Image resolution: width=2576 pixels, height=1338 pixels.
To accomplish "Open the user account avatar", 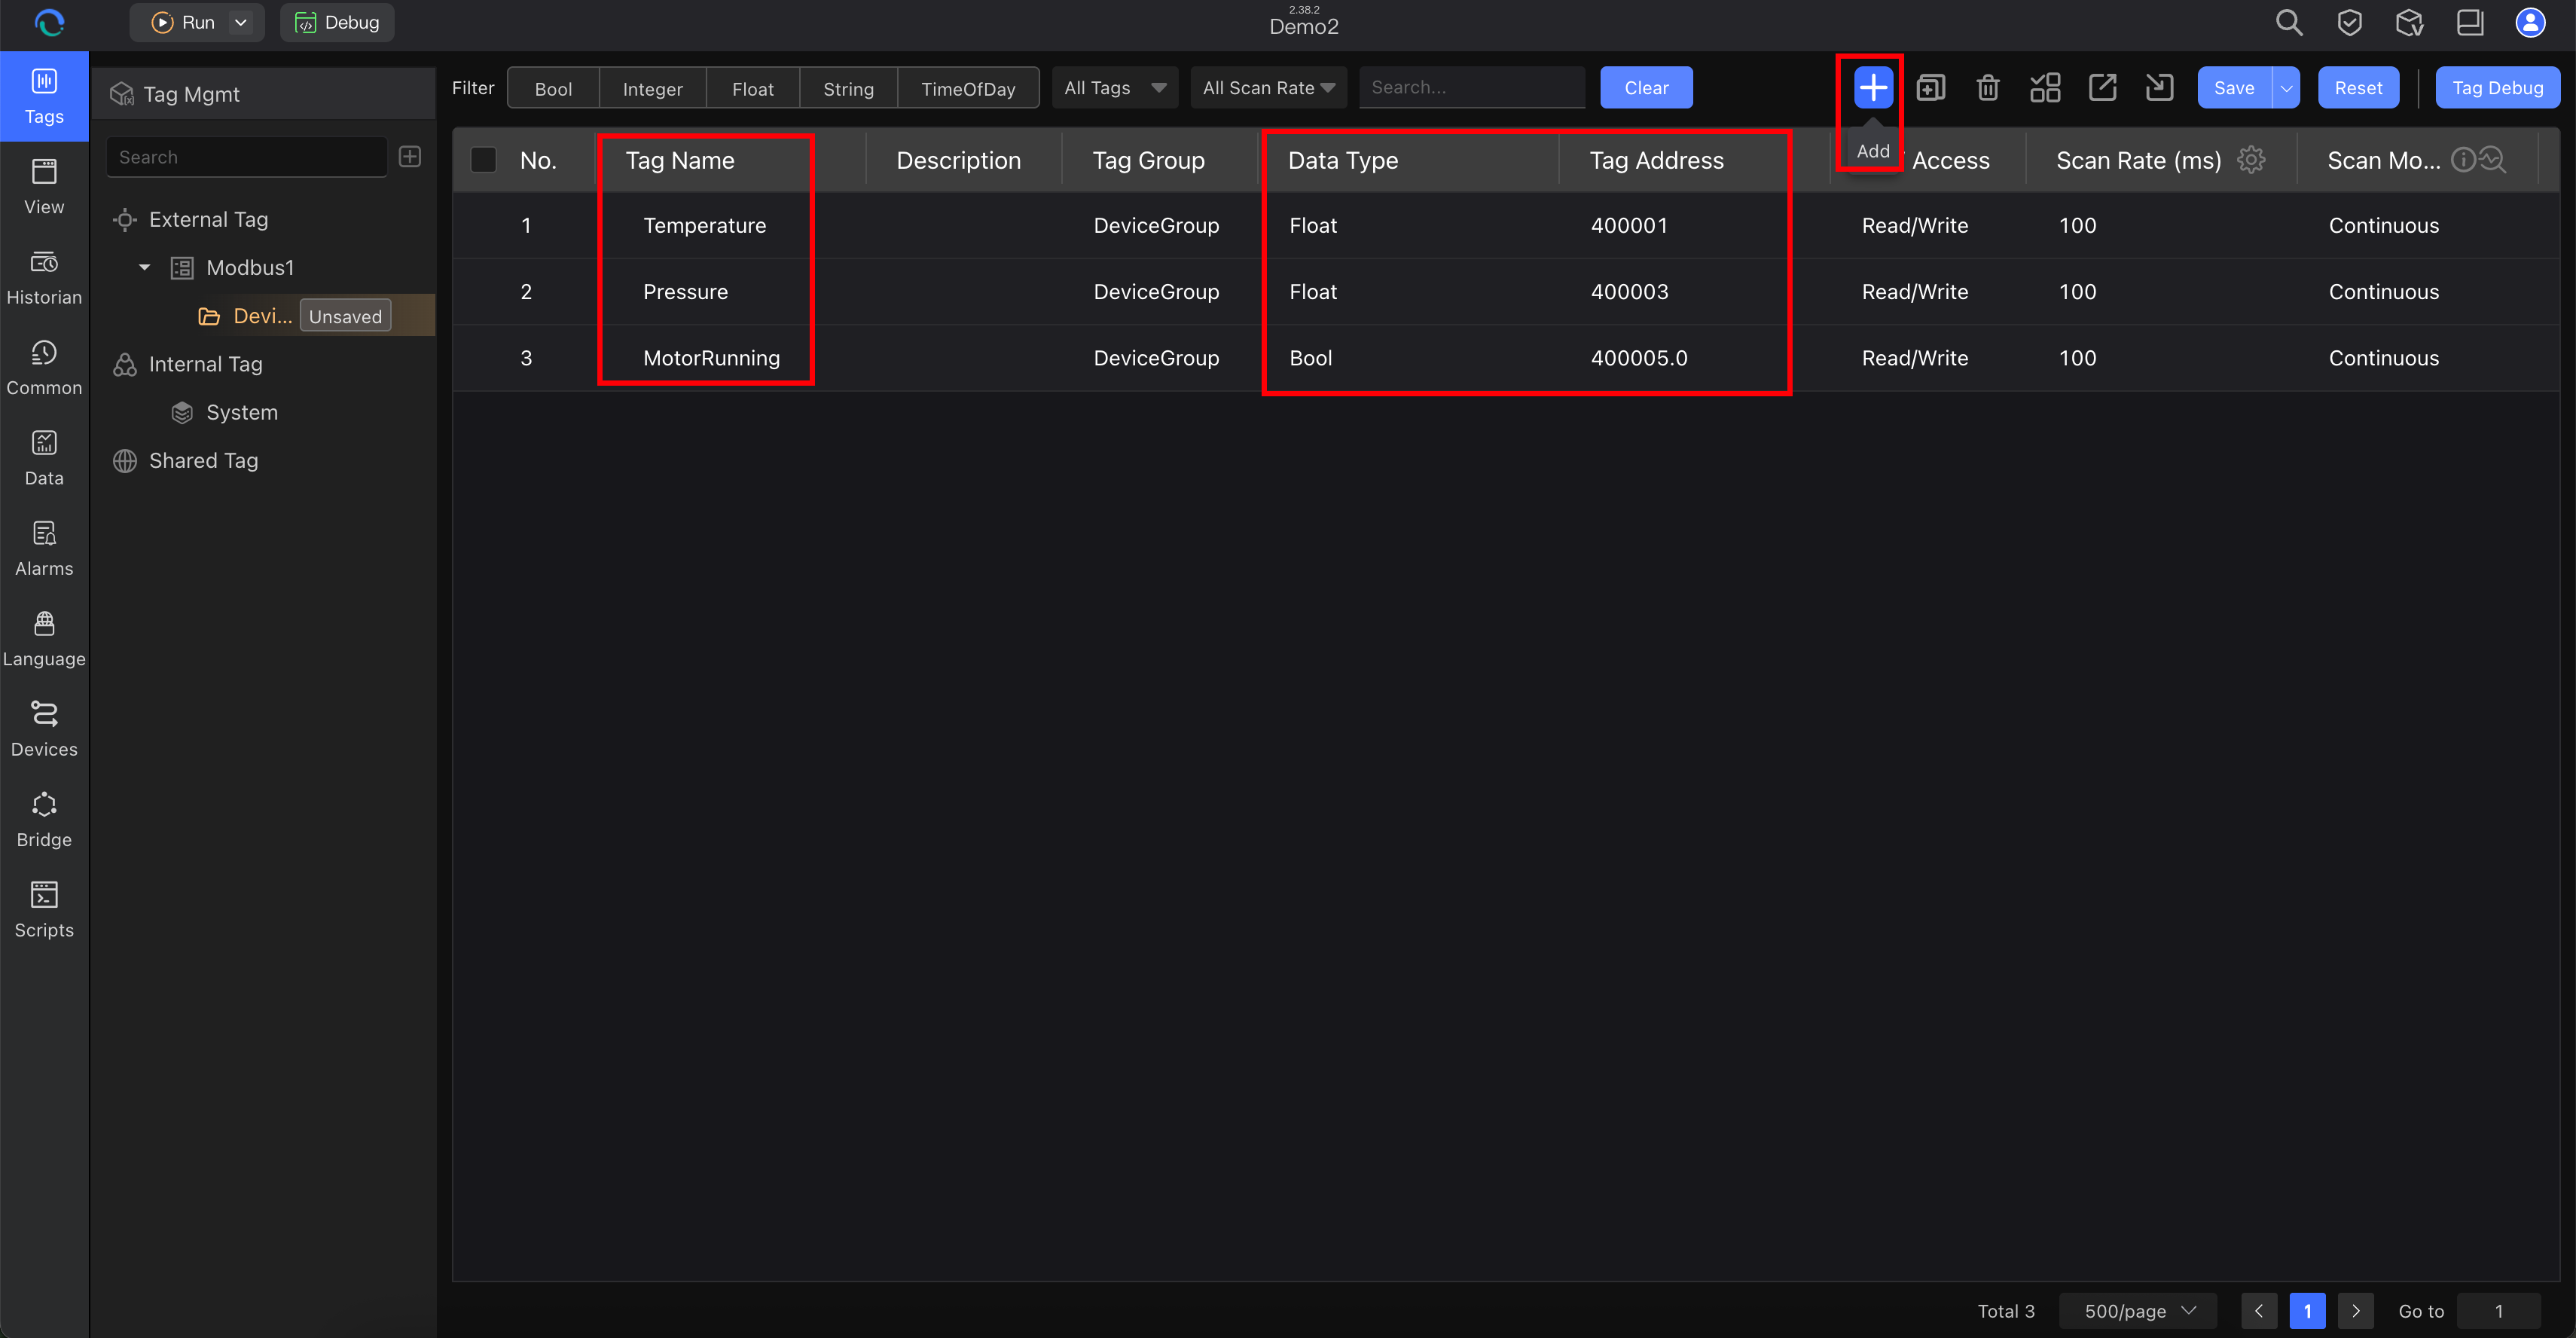I will [x=2529, y=23].
